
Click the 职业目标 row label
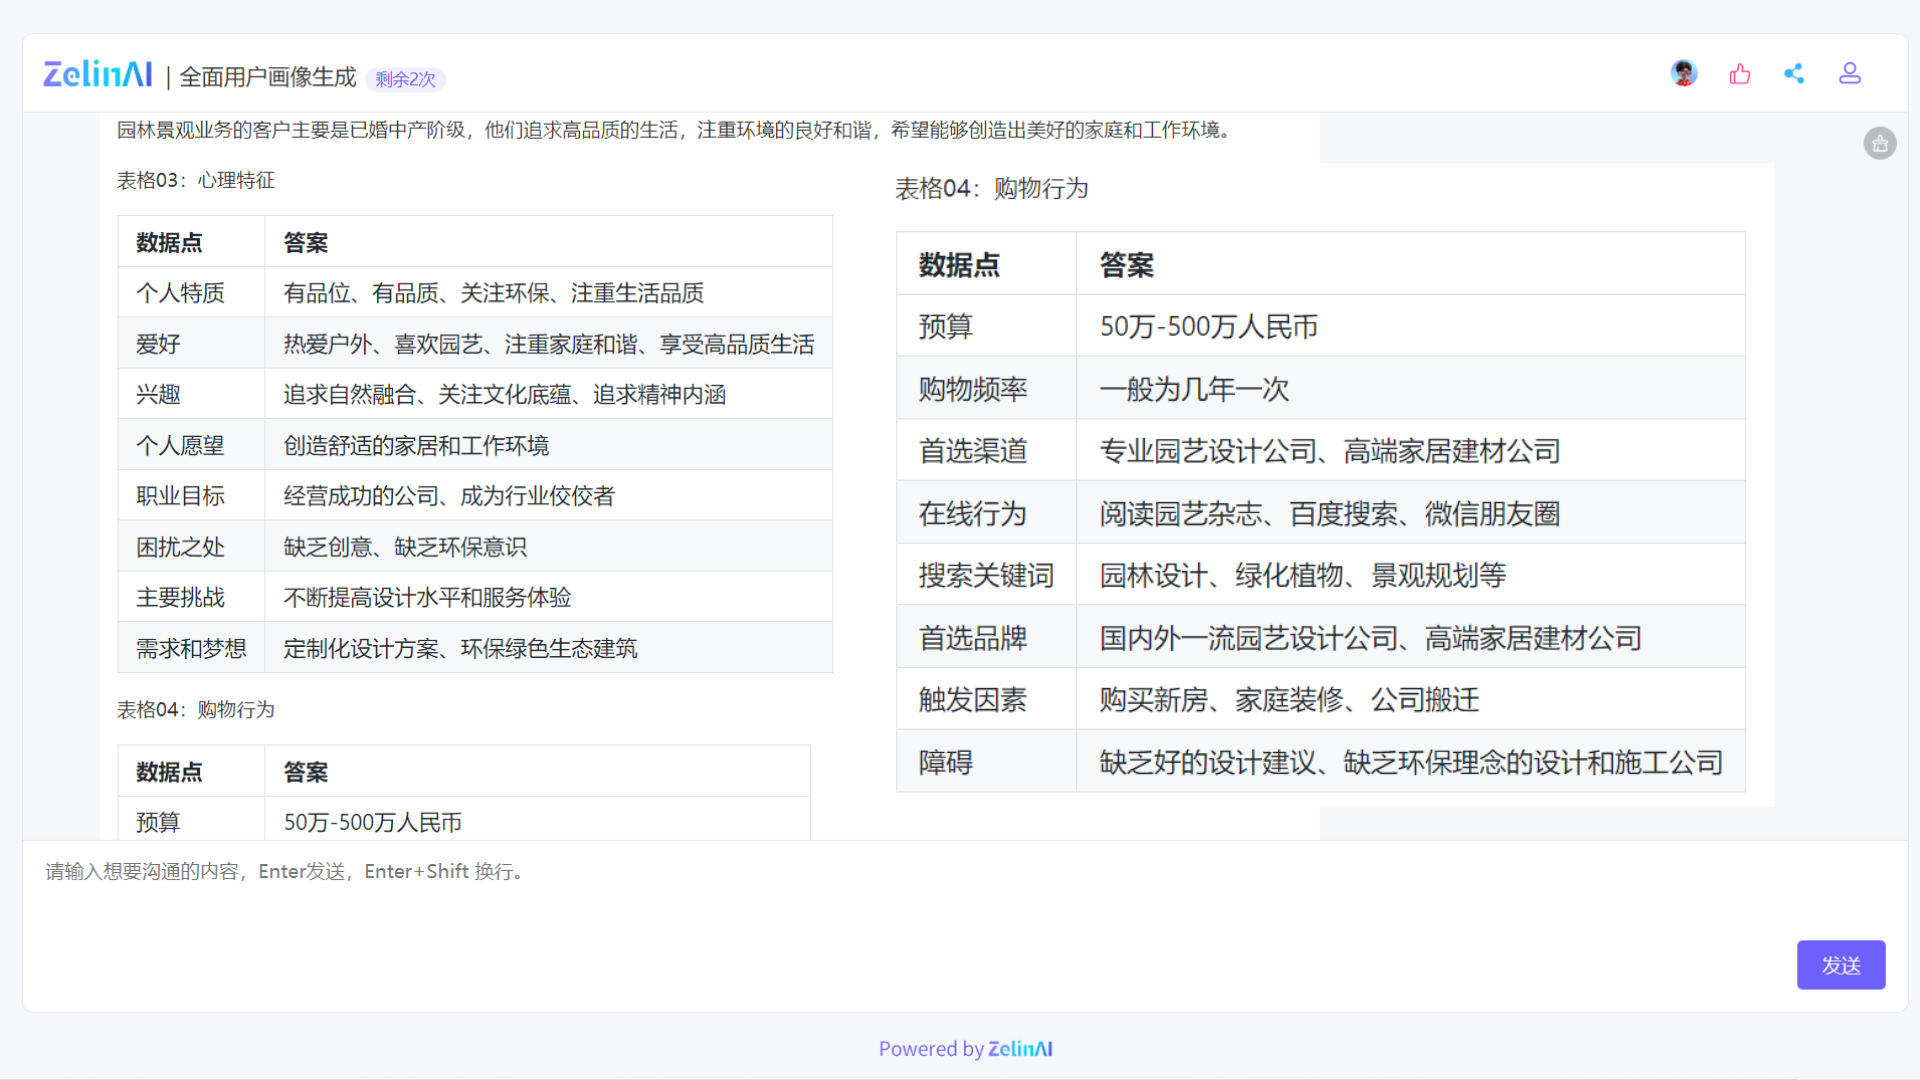tap(181, 496)
